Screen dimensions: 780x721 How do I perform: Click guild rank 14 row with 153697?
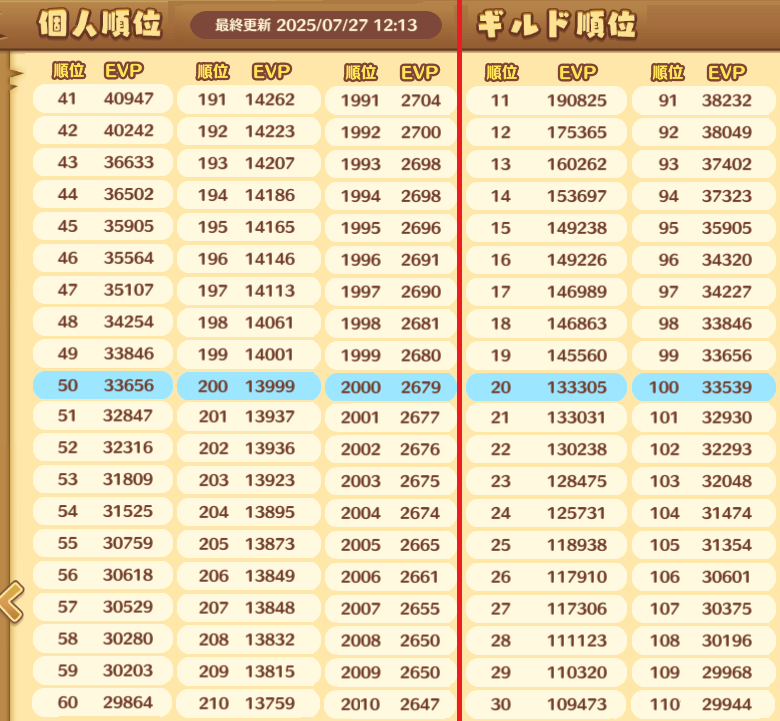point(546,196)
